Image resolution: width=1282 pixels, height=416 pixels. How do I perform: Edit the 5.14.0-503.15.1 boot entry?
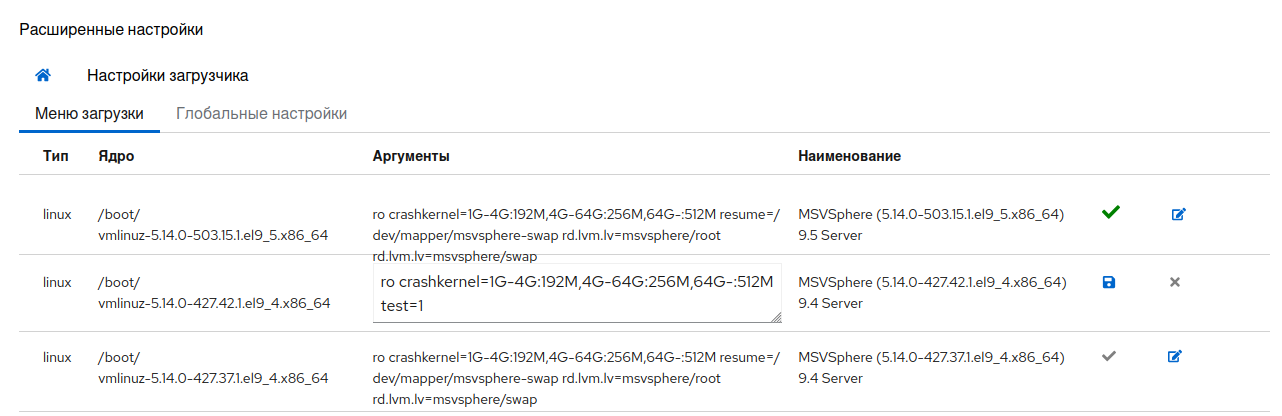click(x=1178, y=213)
